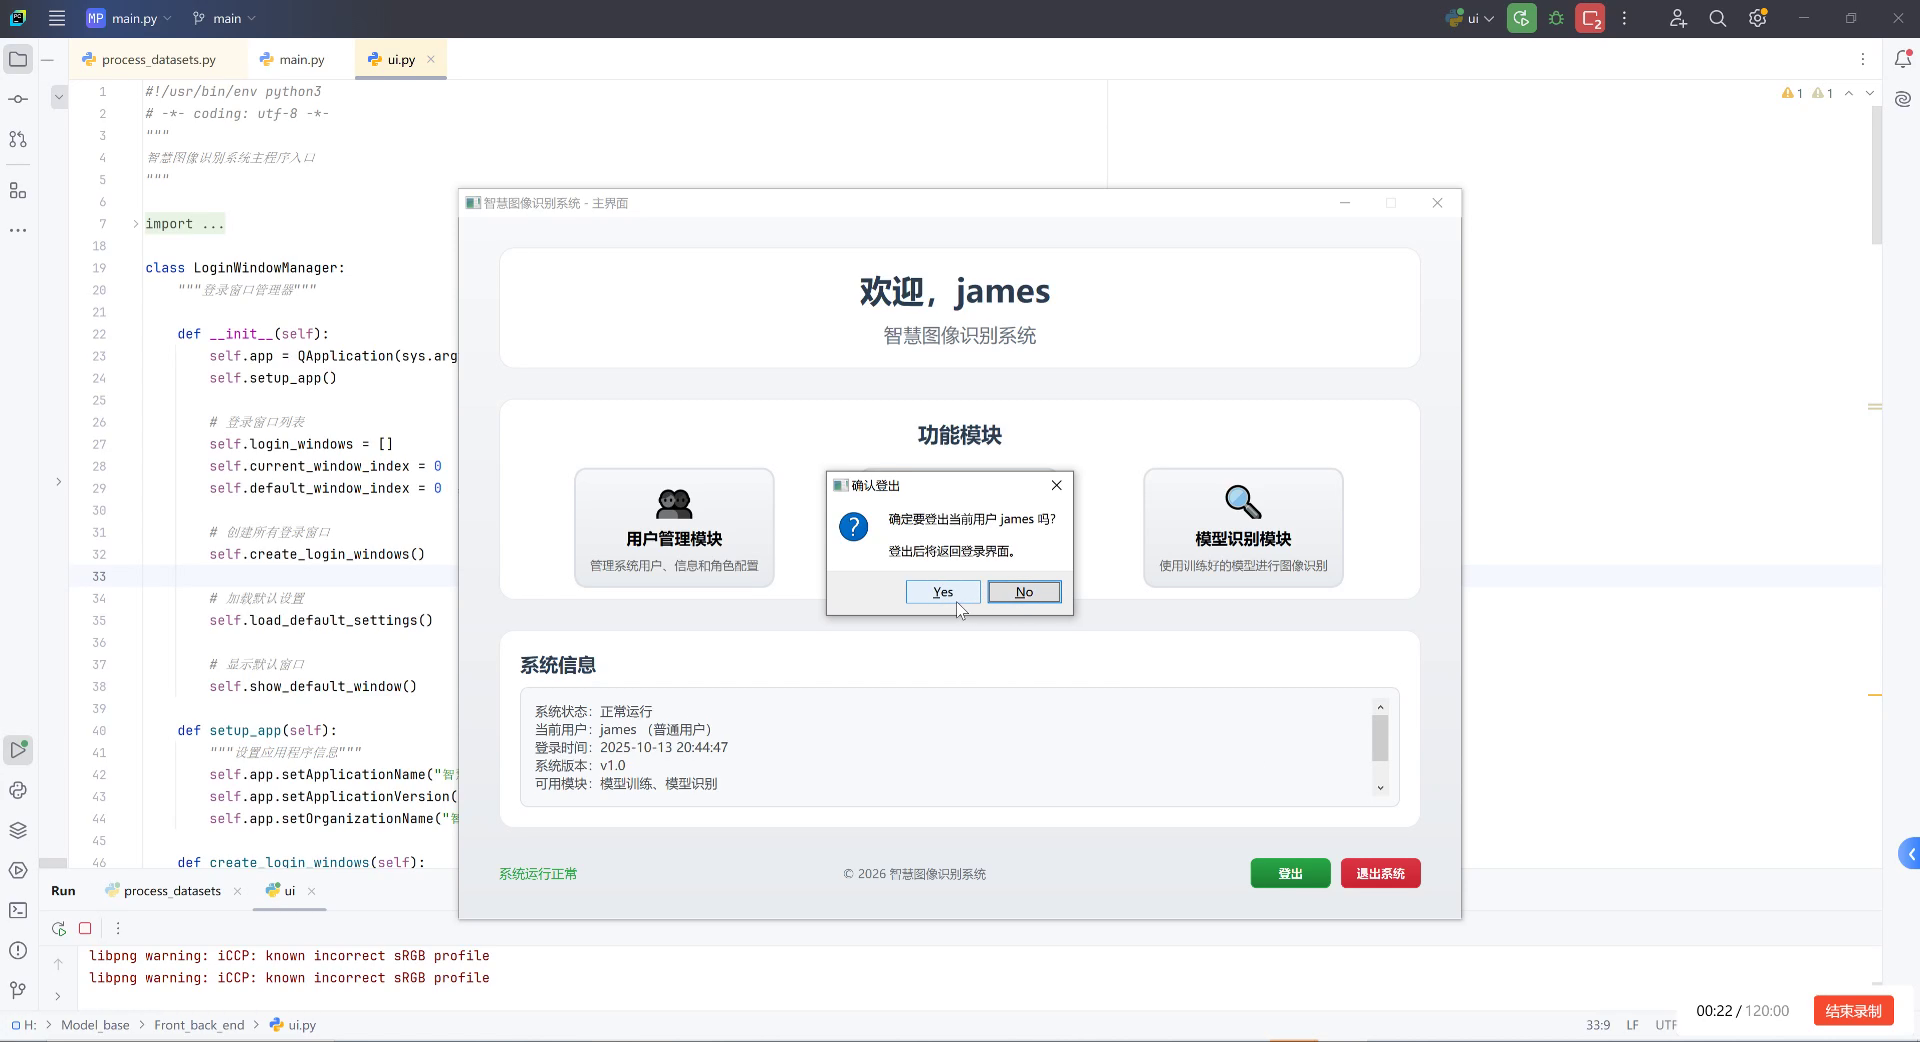Open the AI Assistant spiral icon

click(x=1903, y=99)
